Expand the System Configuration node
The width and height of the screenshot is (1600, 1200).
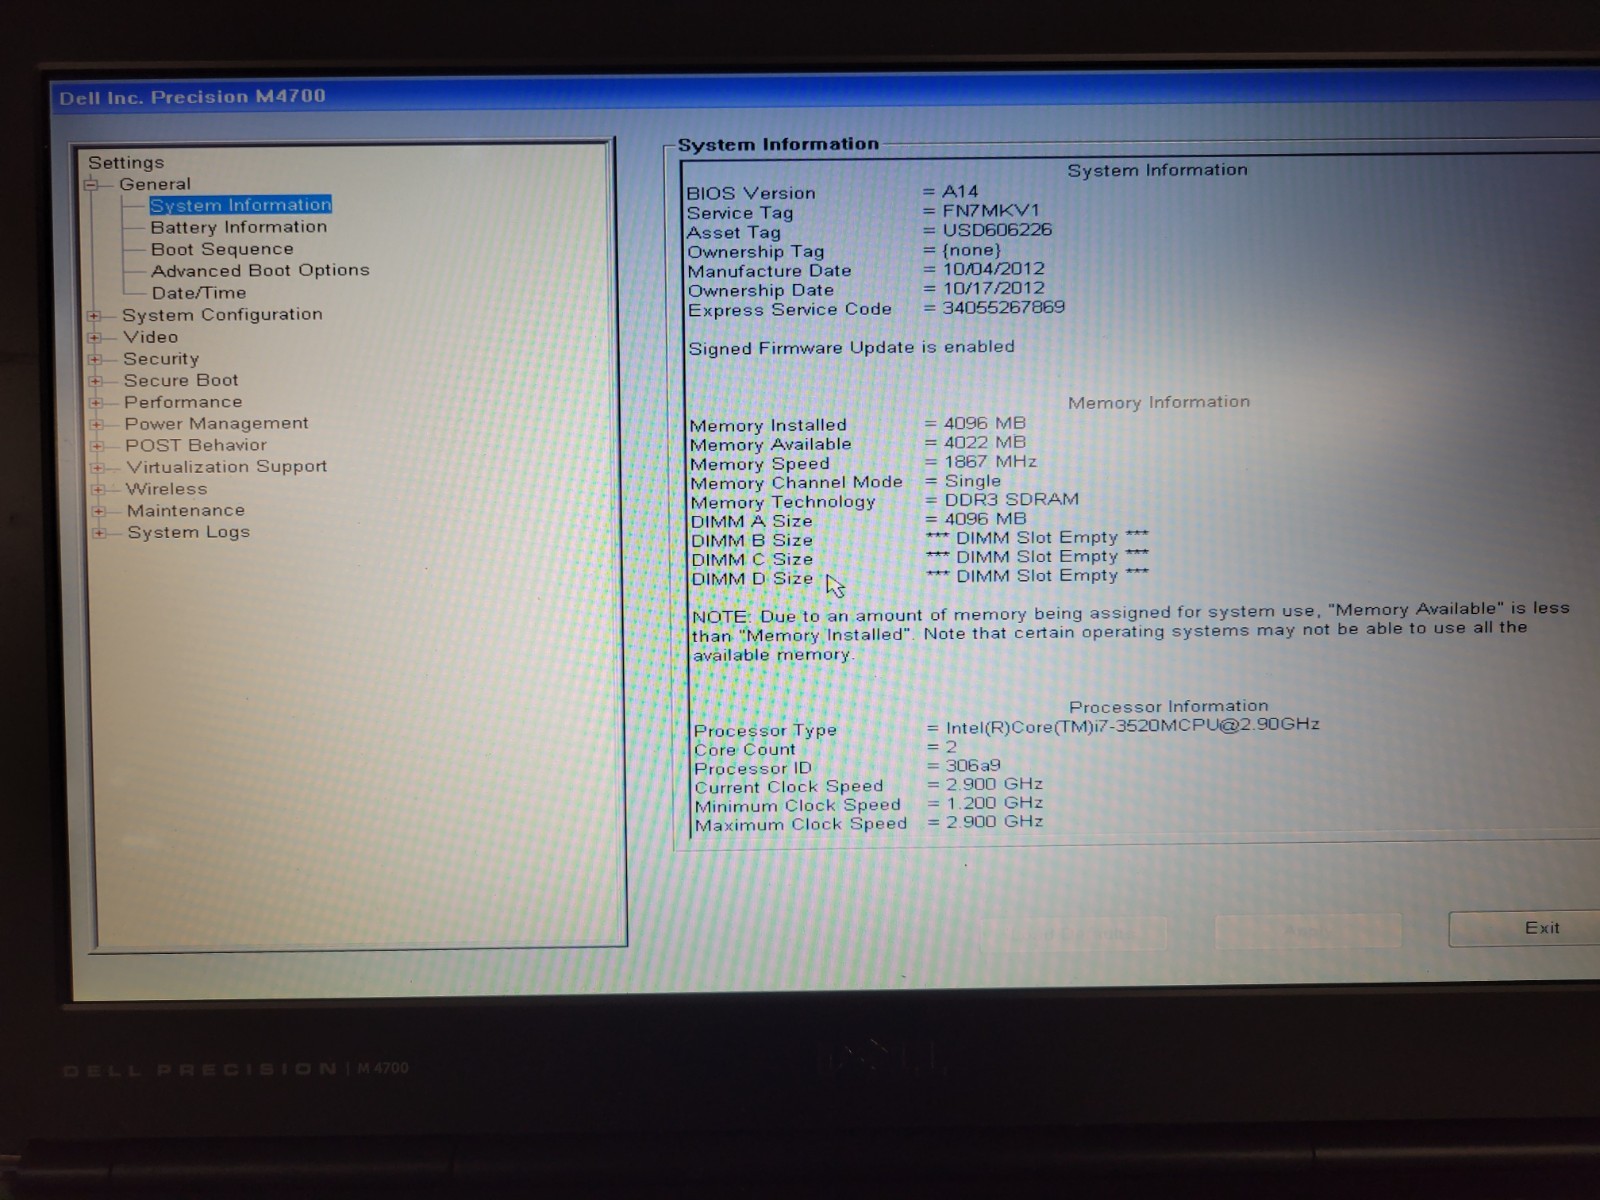(x=94, y=316)
